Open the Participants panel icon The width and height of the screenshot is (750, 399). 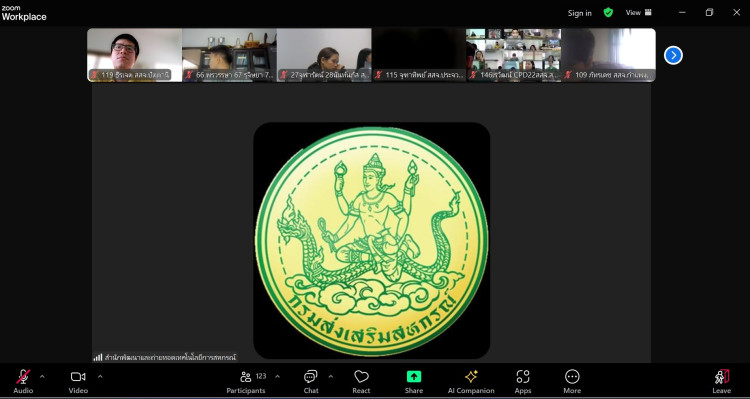(x=246, y=377)
